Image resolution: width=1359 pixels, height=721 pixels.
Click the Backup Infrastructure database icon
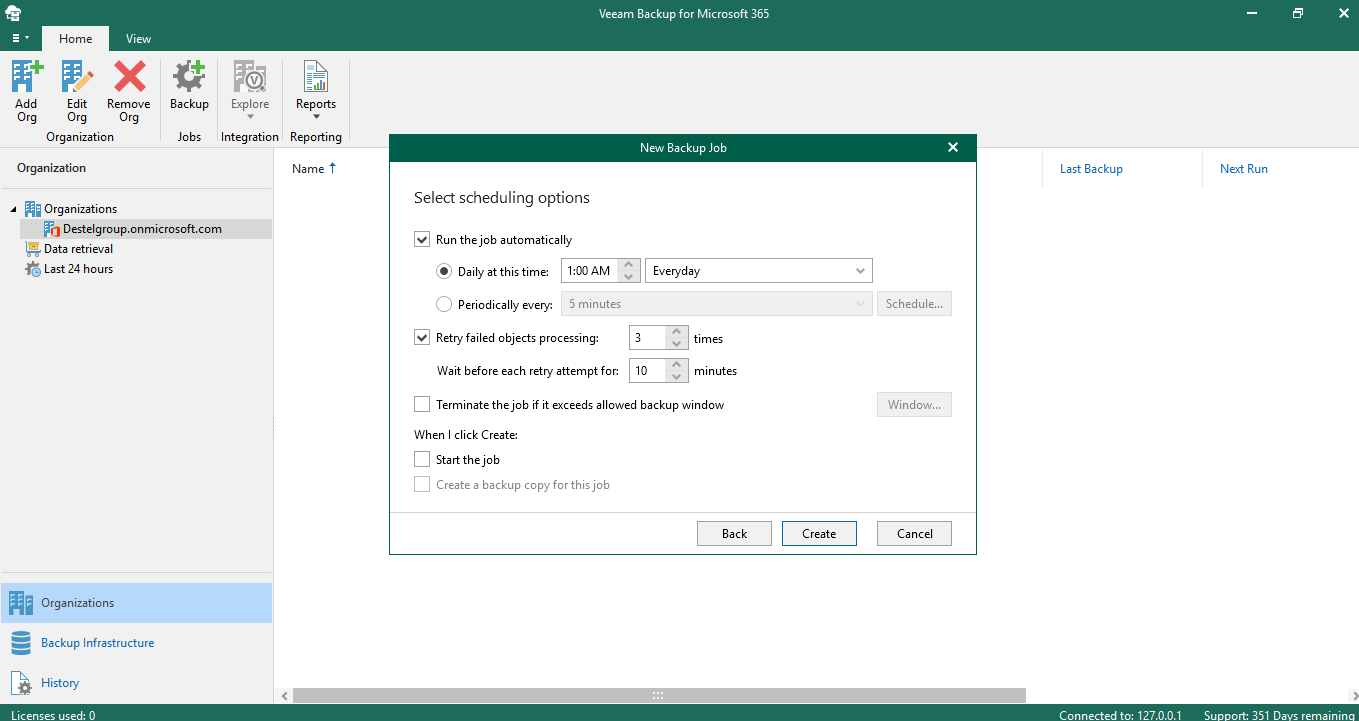pos(20,643)
